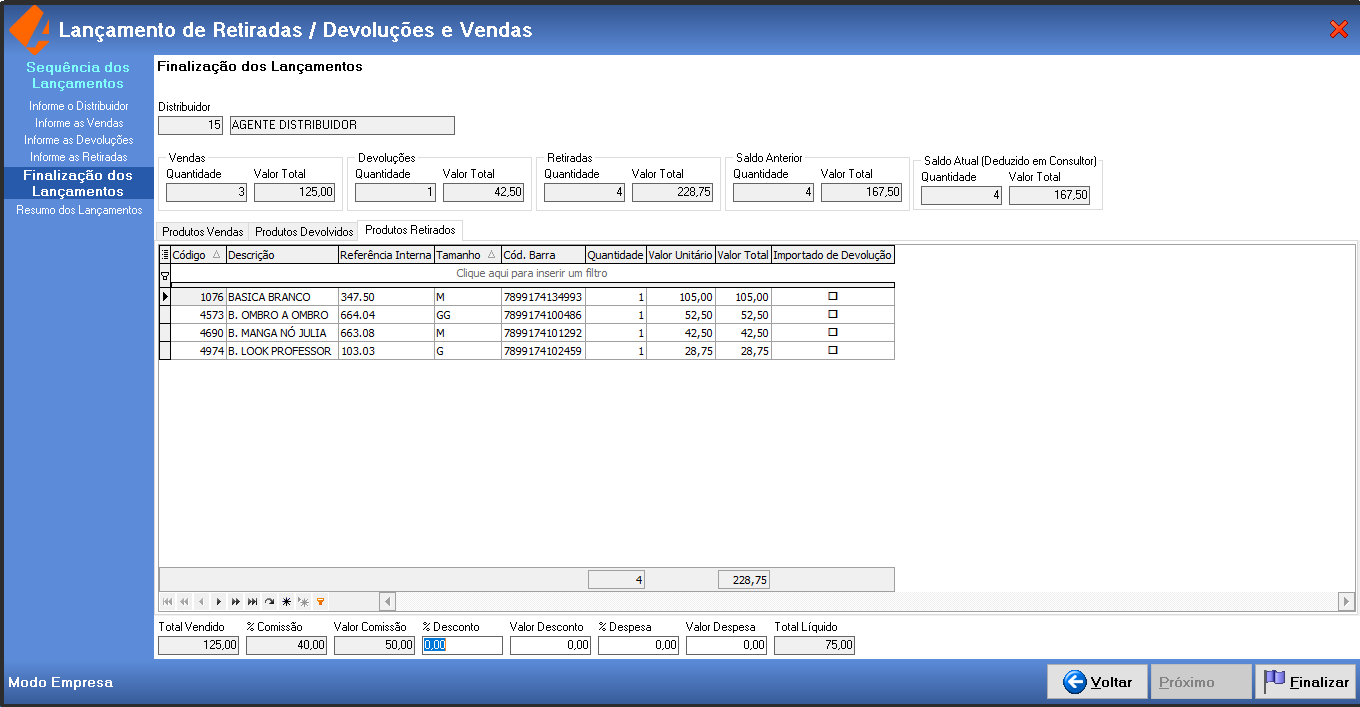Click the horizontal scrollbar left arrow
Image resolution: width=1360 pixels, height=707 pixels.
pos(388,601)
